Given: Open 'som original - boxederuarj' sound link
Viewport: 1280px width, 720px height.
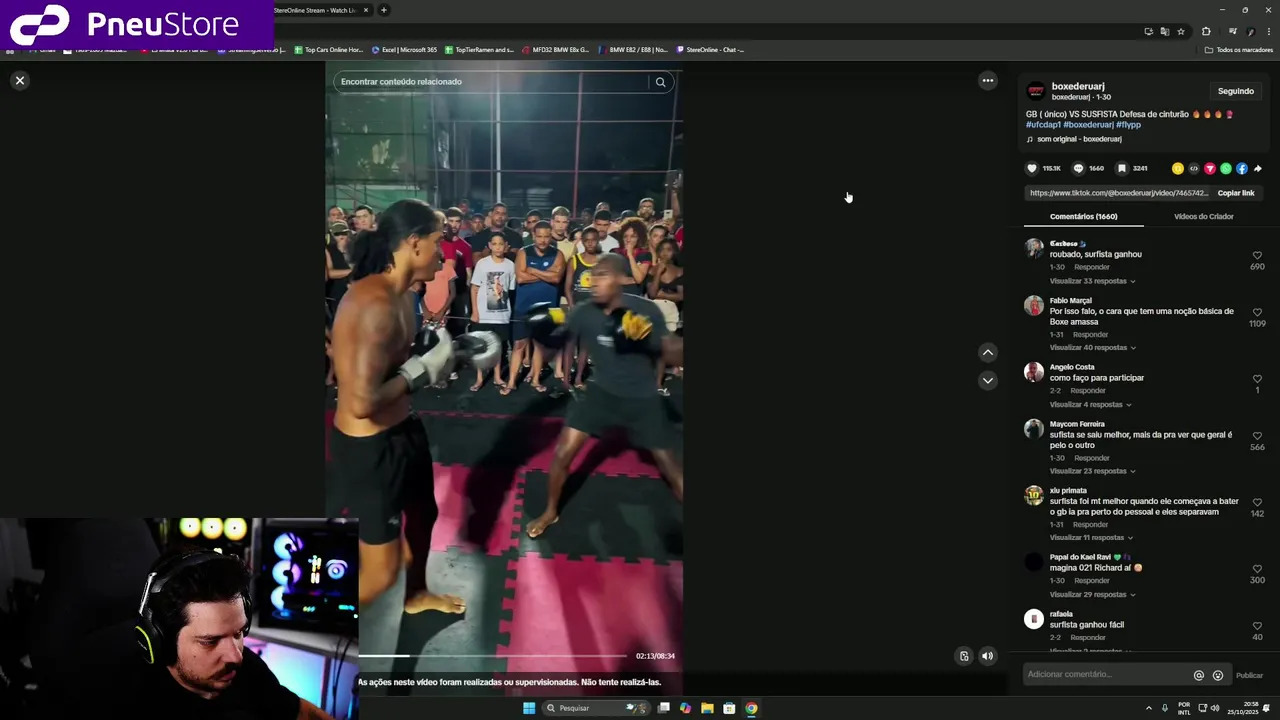Looking at the screenshot, I should (1078, 139).
